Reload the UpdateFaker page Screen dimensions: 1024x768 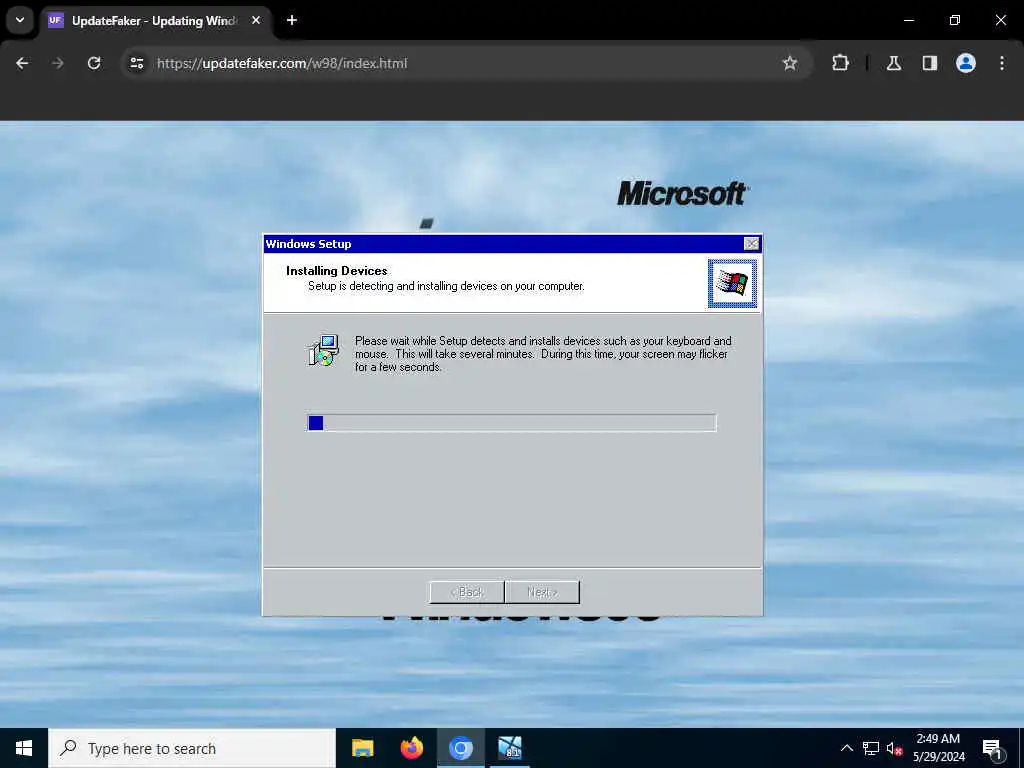[94, 63]
